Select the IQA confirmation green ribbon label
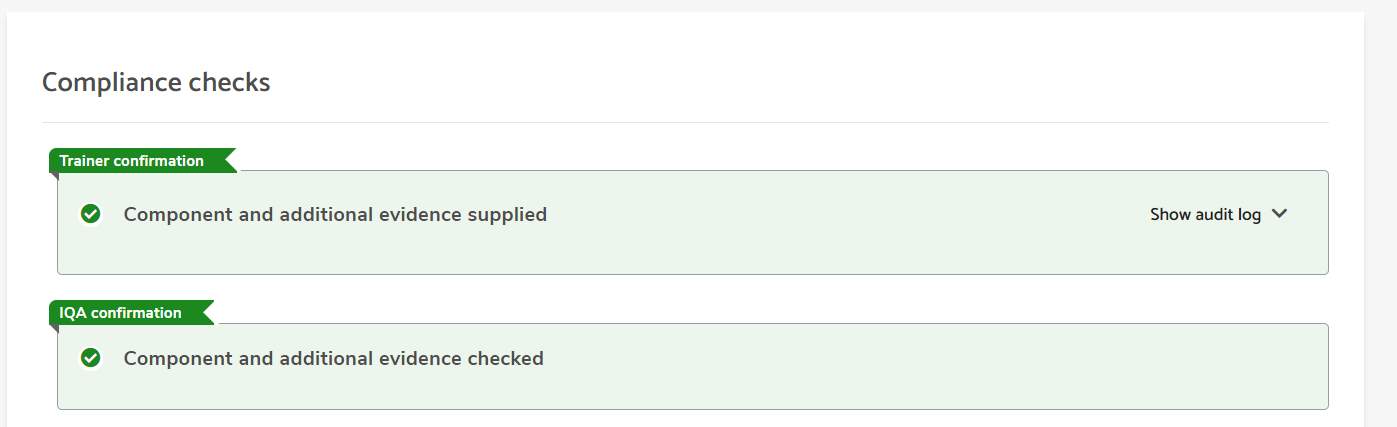 pyautogui.click(x=131, y=313)
